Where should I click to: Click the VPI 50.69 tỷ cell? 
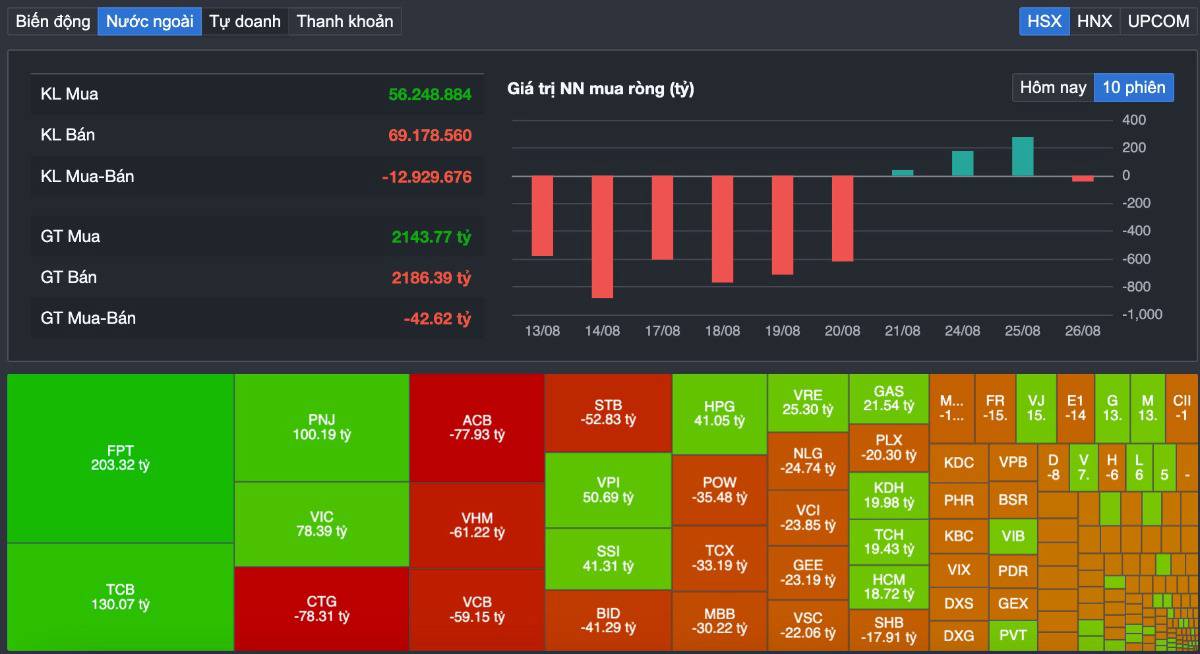(x=608, y=490)
